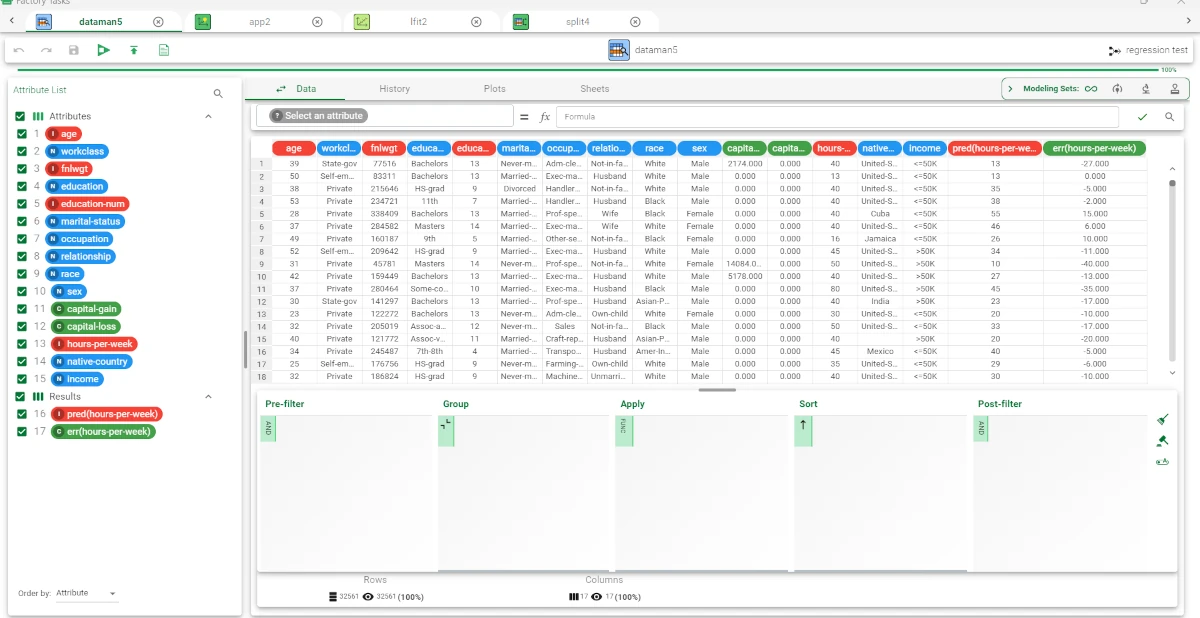Screen dimensions: 1200x618
Task: Click the Group panel corner icon
Action: (446, 425)
